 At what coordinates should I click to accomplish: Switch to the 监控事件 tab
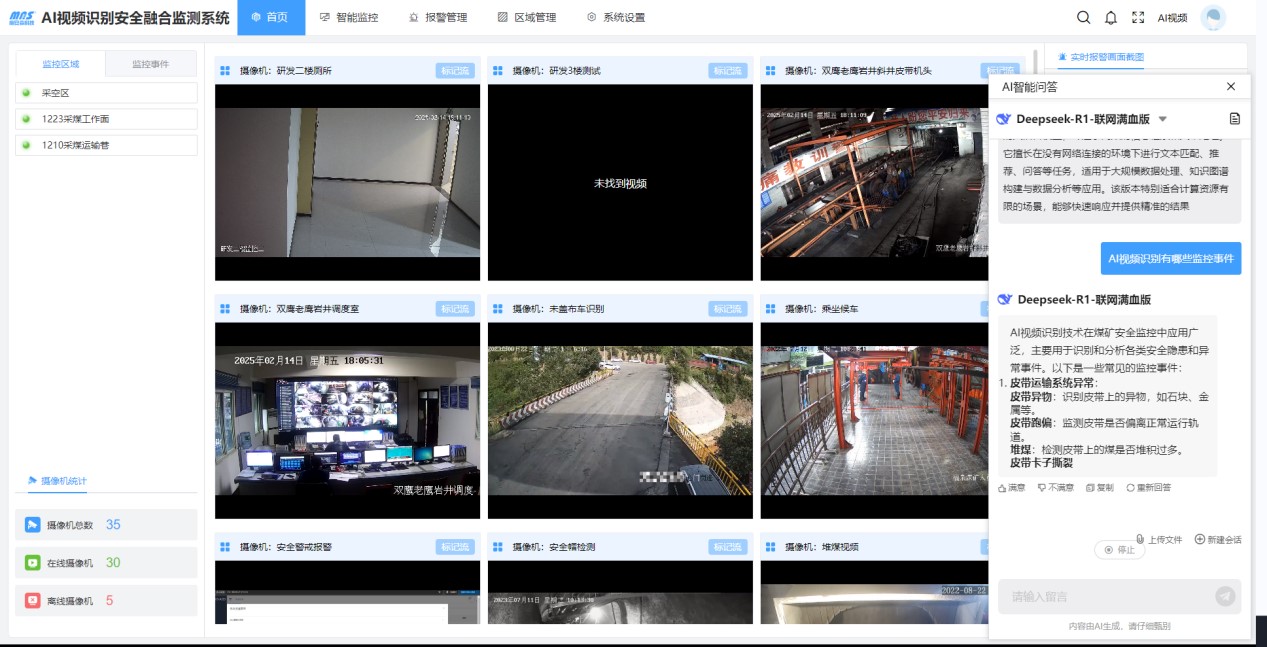pyautogui.click(x=150, y=64)
